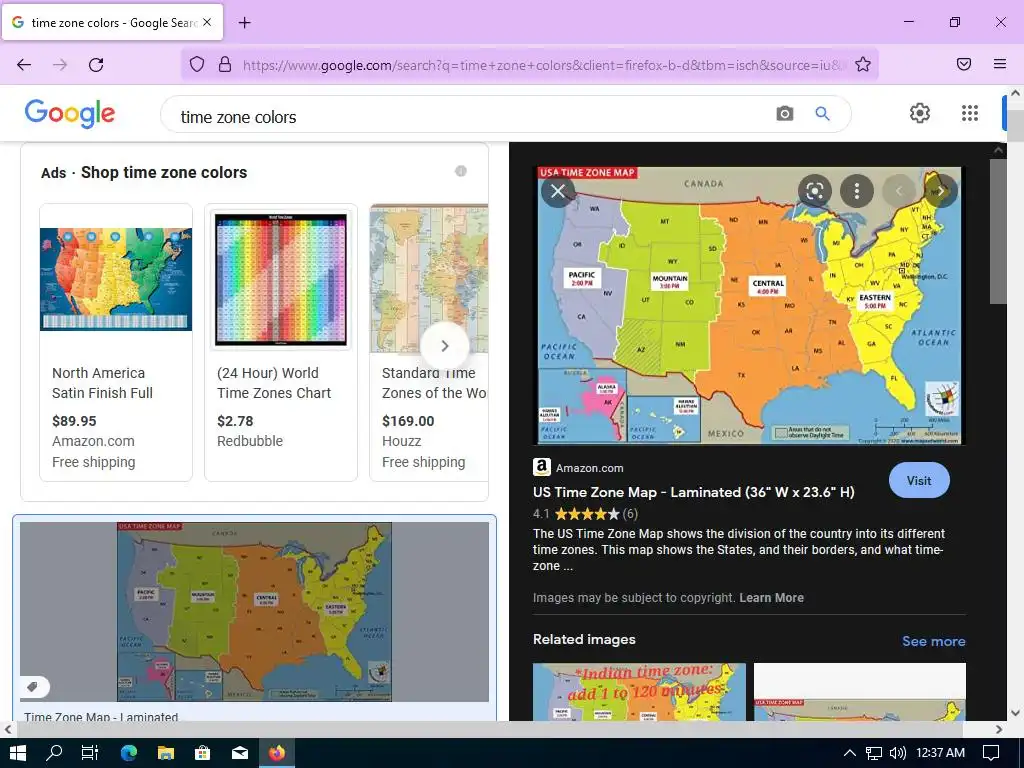Open the volume tray icon

(898, 753)
